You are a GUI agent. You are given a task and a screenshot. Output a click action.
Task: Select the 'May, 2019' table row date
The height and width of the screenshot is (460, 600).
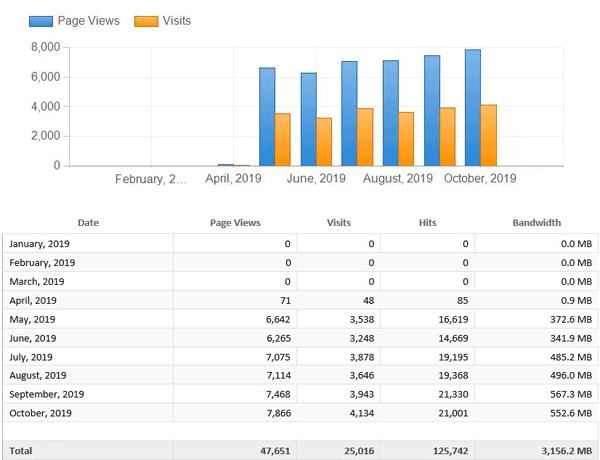coord(33,319)
